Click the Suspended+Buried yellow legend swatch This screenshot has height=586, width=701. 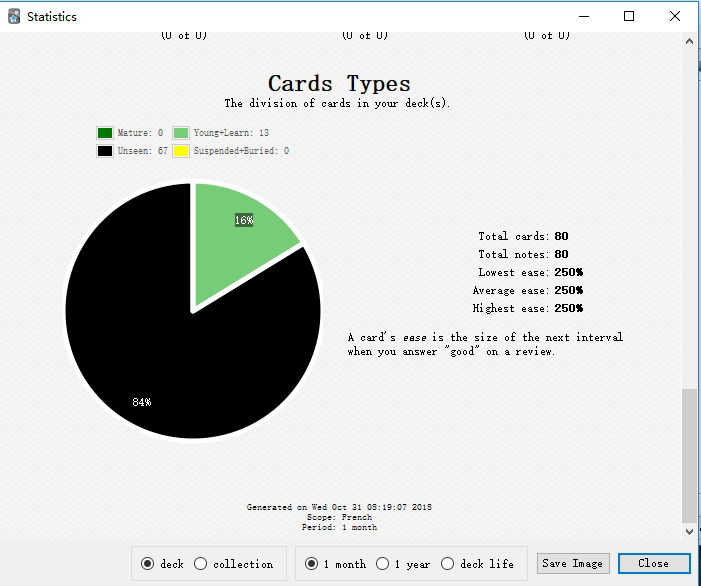click(181, 151)
